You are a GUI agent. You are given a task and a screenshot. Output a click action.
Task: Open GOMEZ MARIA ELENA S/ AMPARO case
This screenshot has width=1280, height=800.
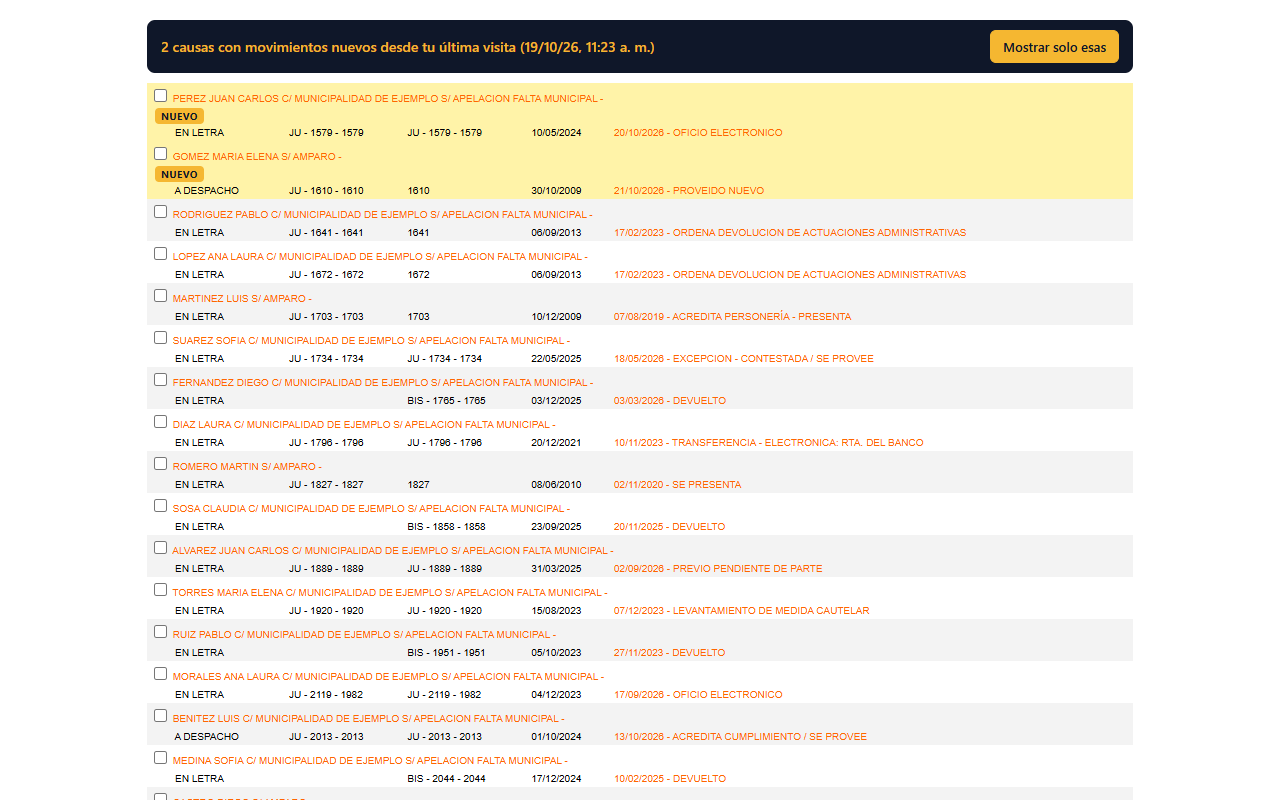[x=257, y=157]
